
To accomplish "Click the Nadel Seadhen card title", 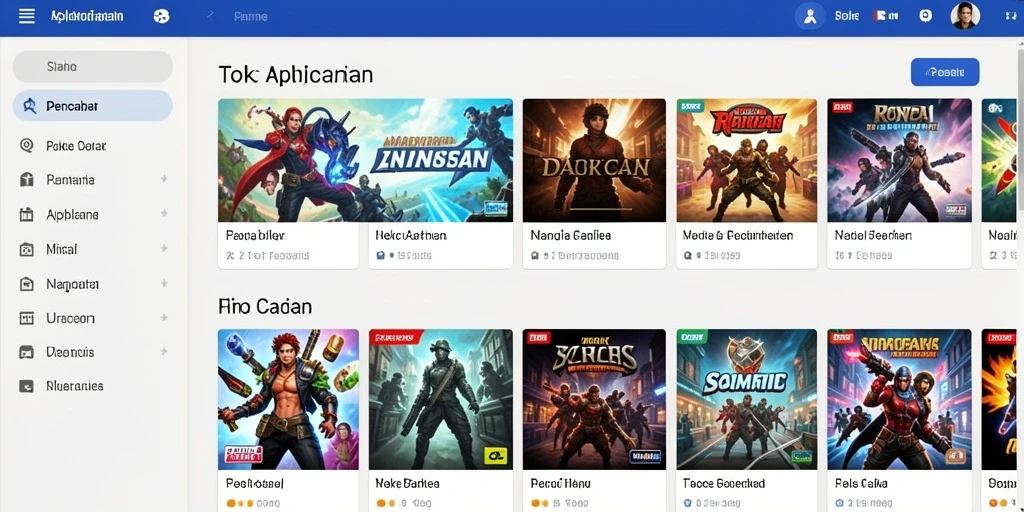I will pyautogui.click(x=873, y=235).
